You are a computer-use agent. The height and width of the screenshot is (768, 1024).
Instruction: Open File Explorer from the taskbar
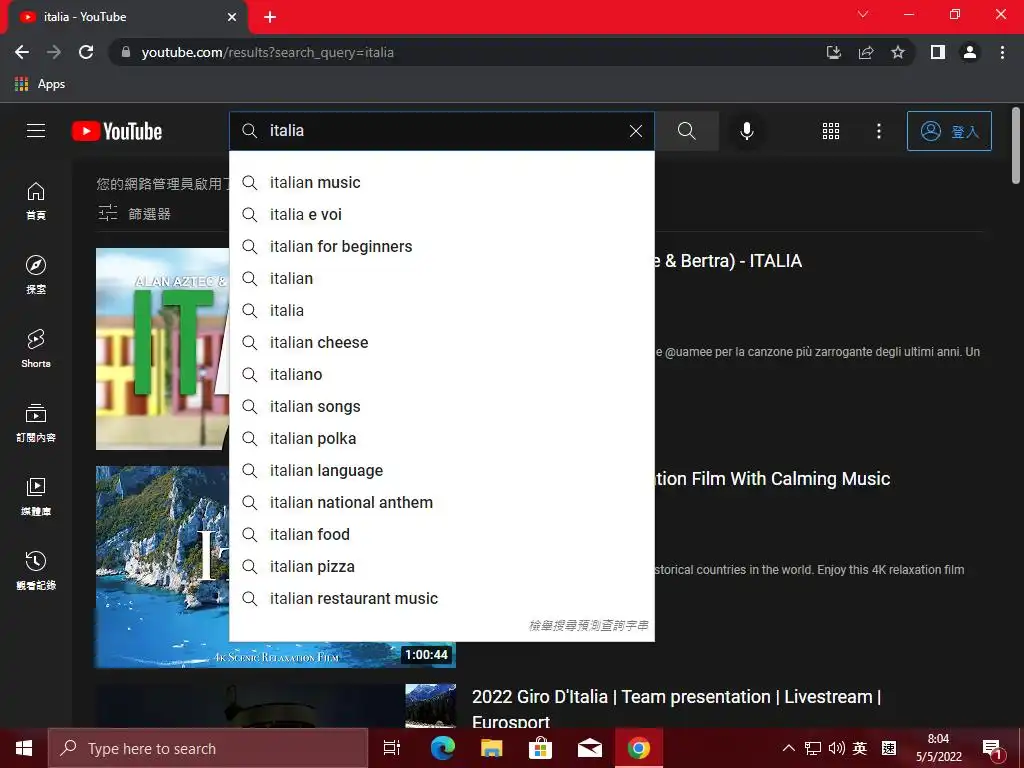tap(491, 748)
